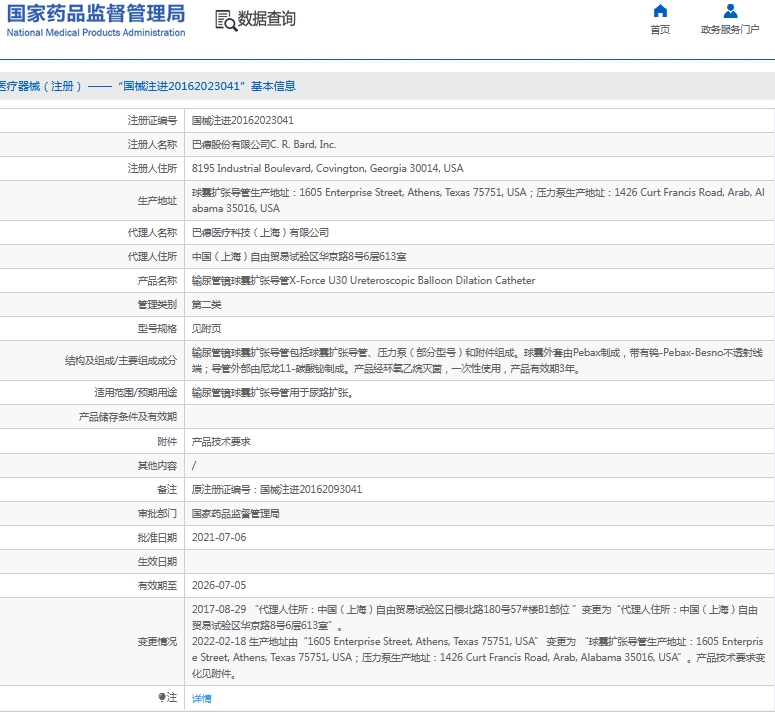
Task: Click the 2017-08-29 change record text
Action: click(475, 618)
